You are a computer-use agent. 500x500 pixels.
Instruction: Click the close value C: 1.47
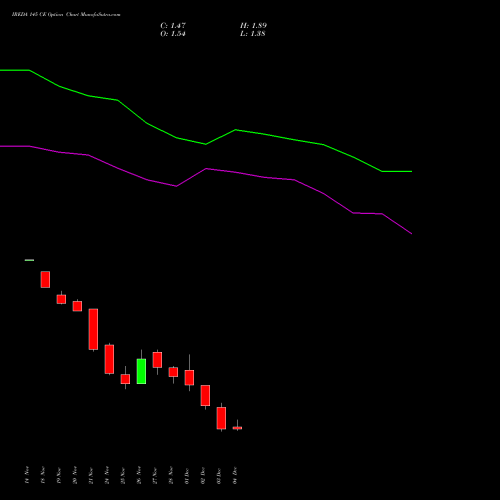coord(173,26)
